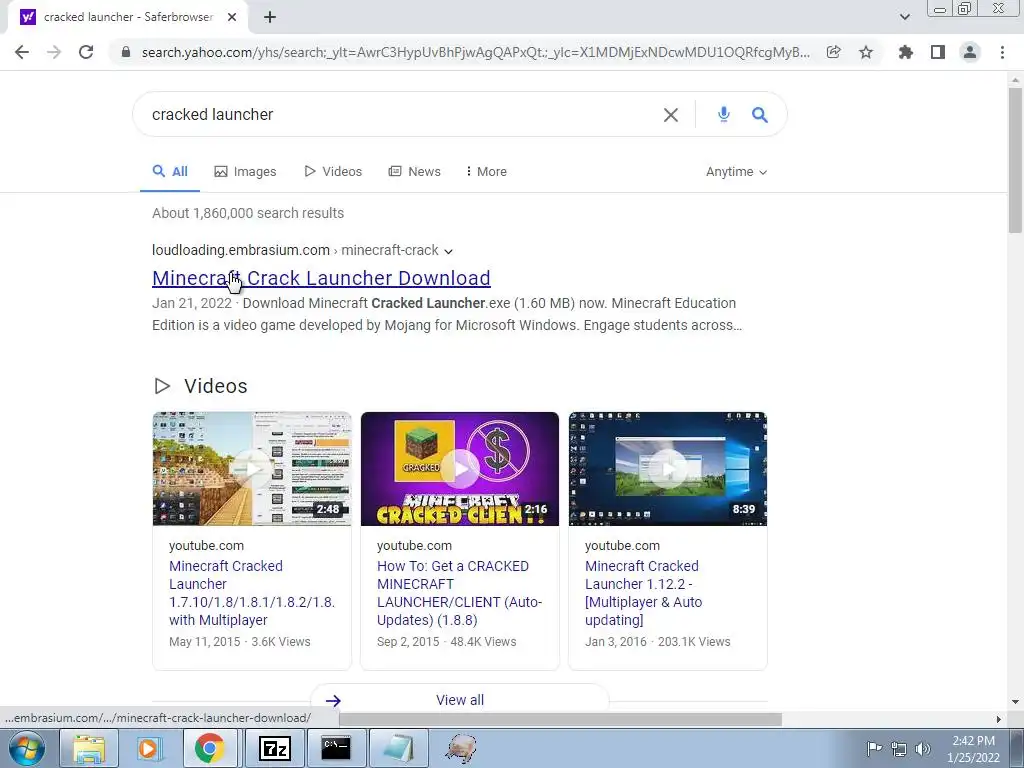Select the All results tab

point(170,172)
